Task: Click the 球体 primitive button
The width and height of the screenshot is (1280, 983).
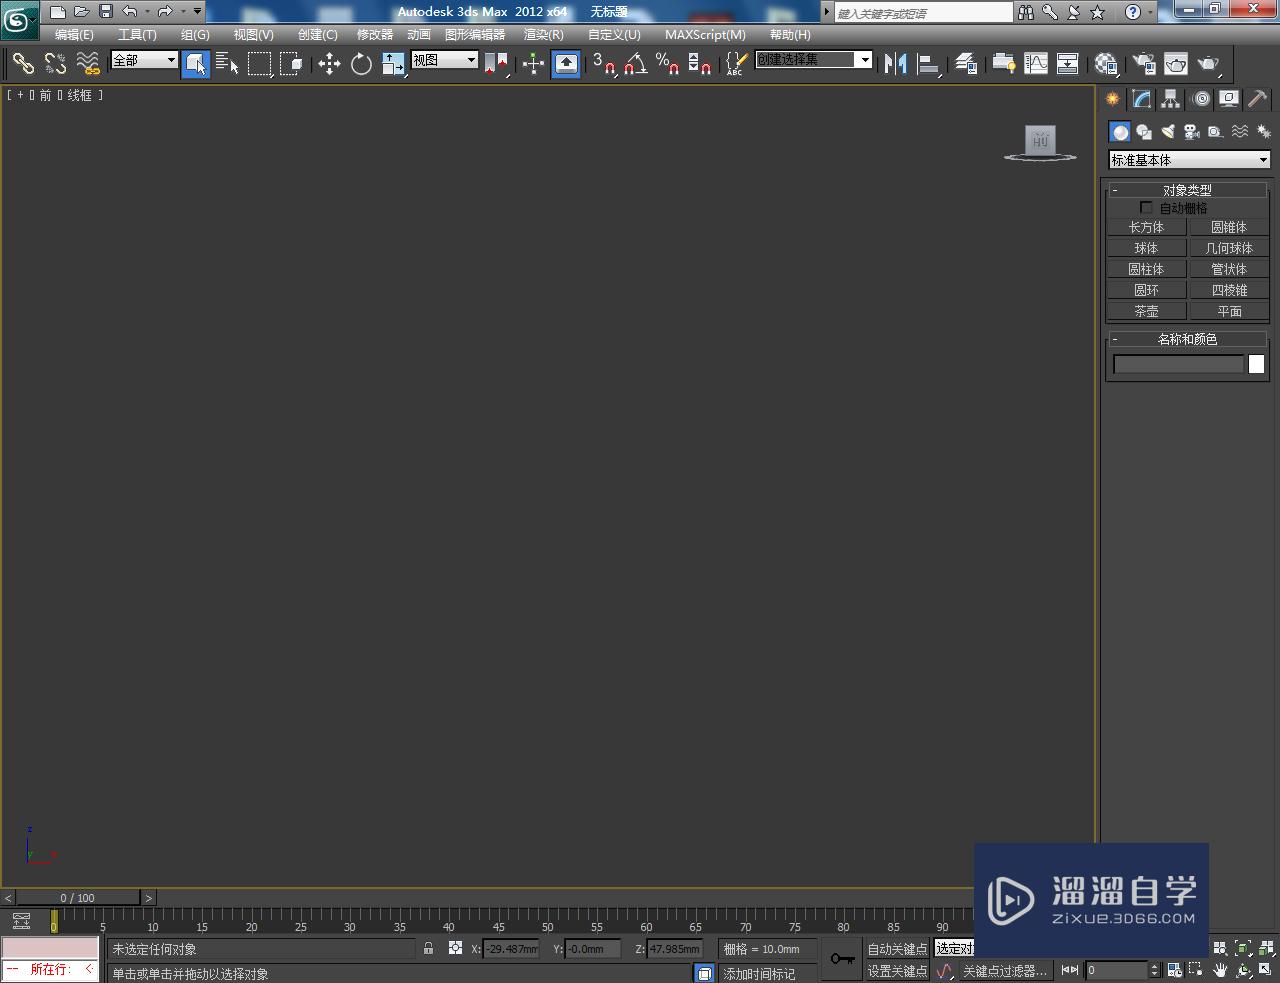Action: [x=1146, y=247]
